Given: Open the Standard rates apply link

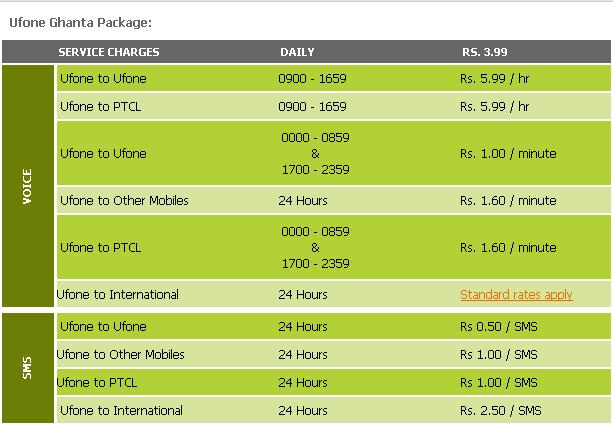Looking at the screenshot, I should (x=516, y=295).
